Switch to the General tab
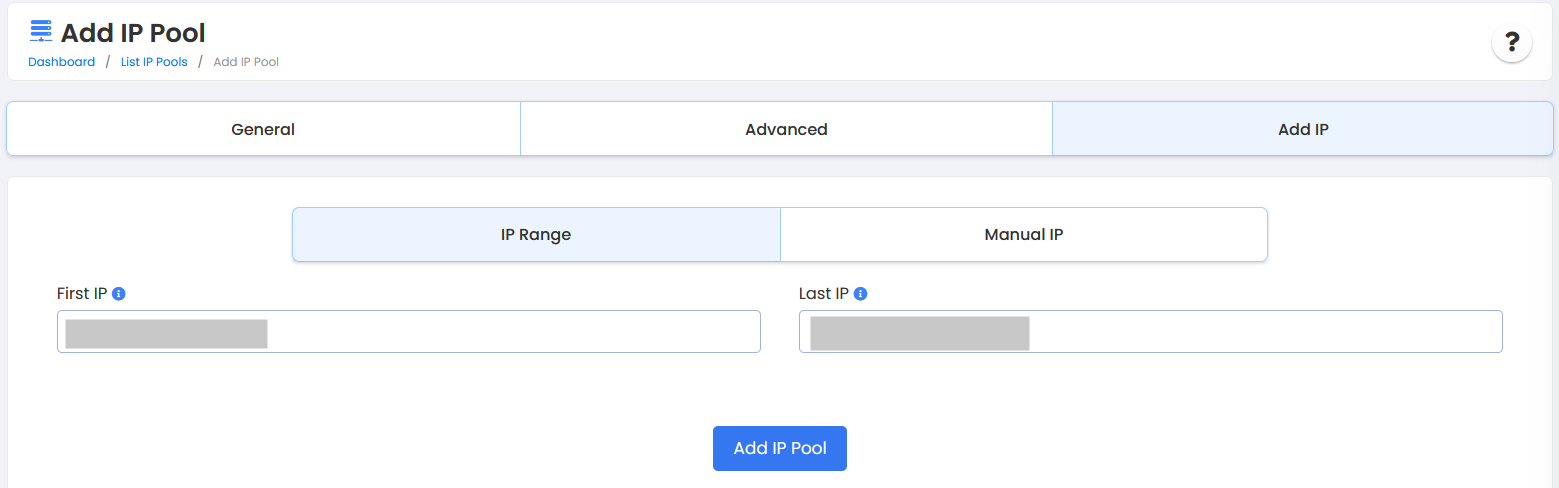1559x488 pixels. click(263, 129)
